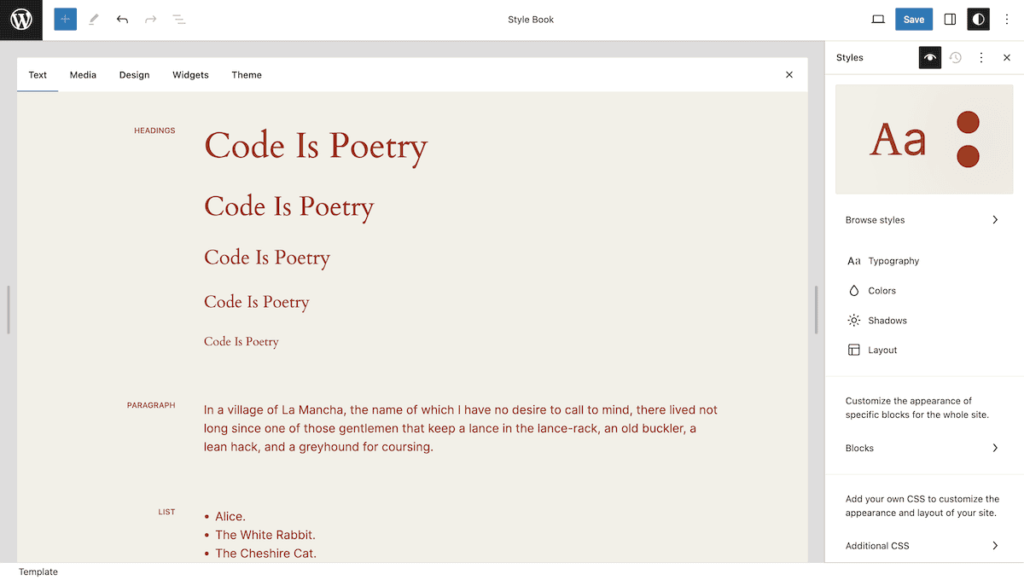
Task: Click the device preview laptop icon
Action: 878,19
